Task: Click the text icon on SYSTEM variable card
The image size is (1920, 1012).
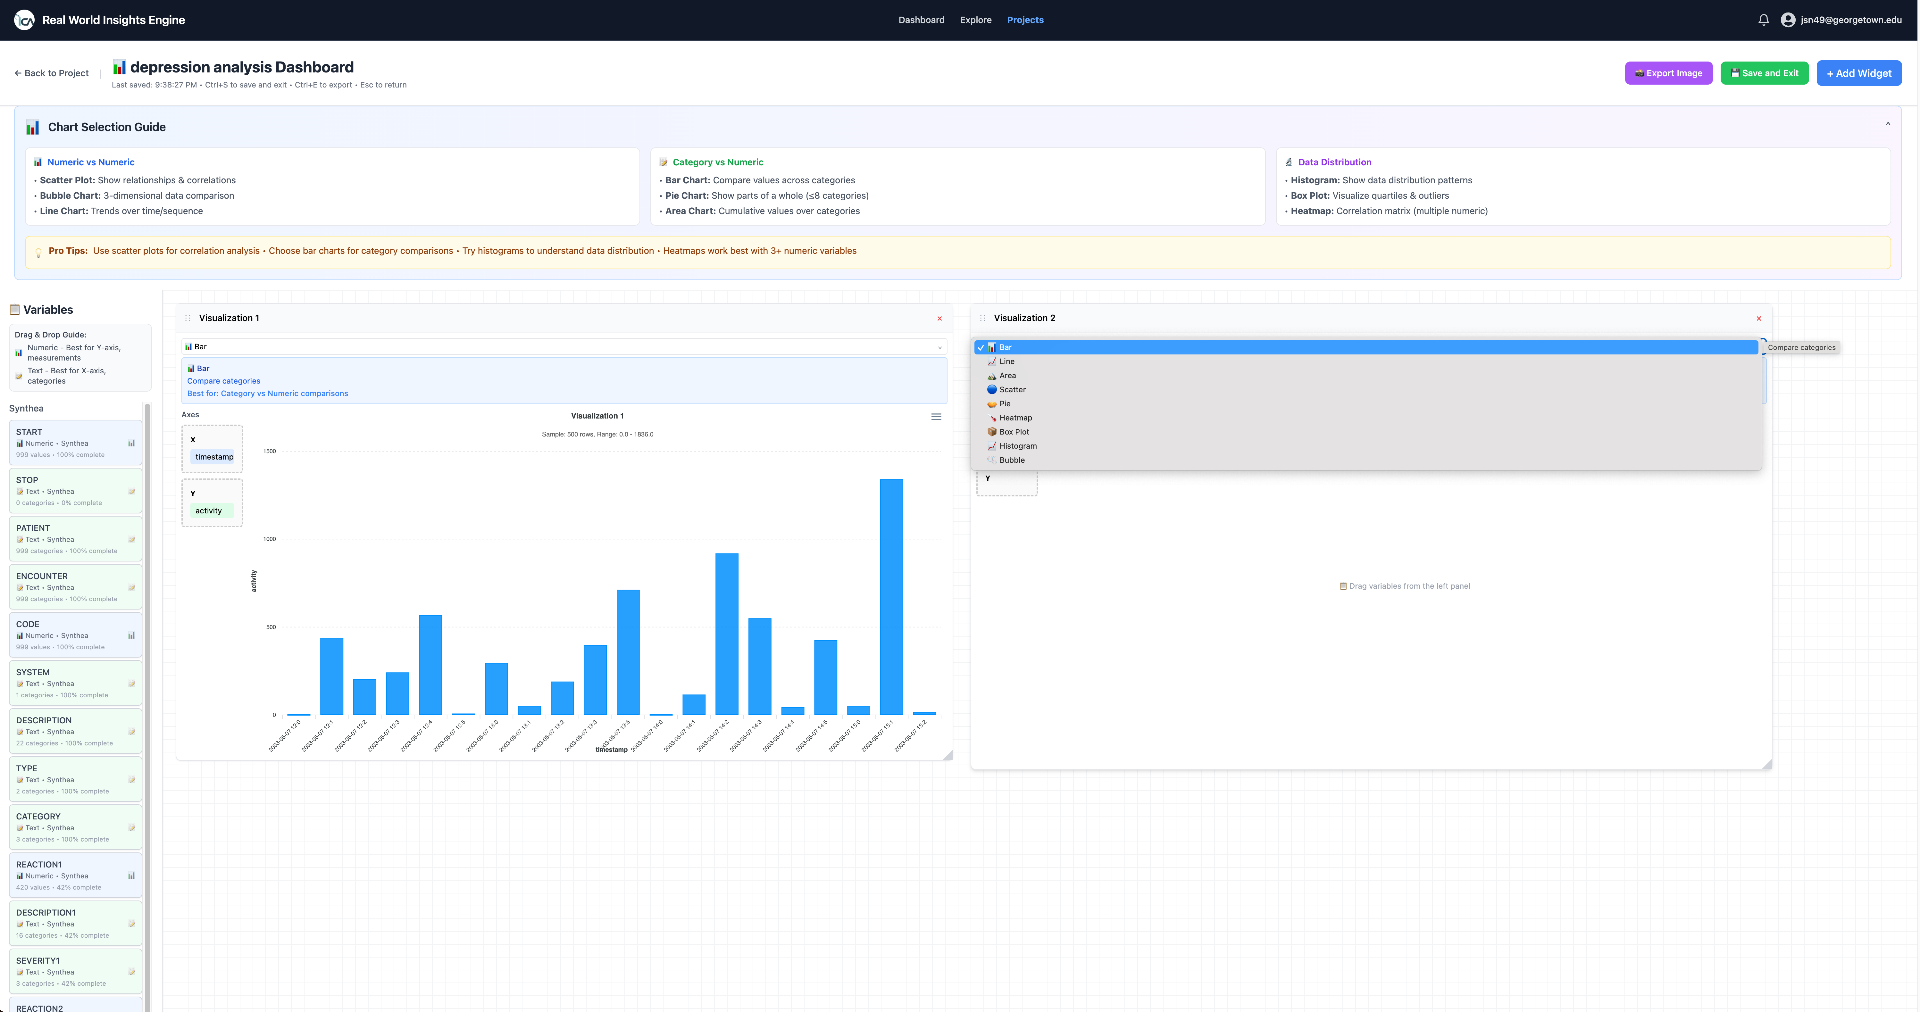Action: click(x=131, y=684)
